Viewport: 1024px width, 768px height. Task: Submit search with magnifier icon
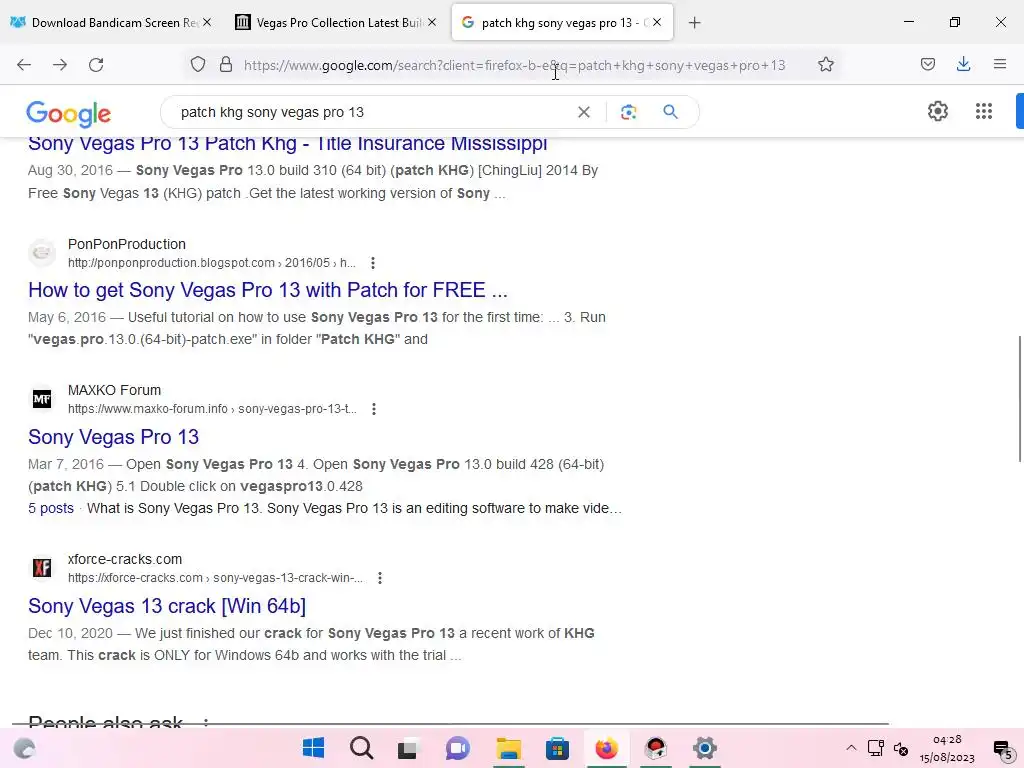(670, 112)
